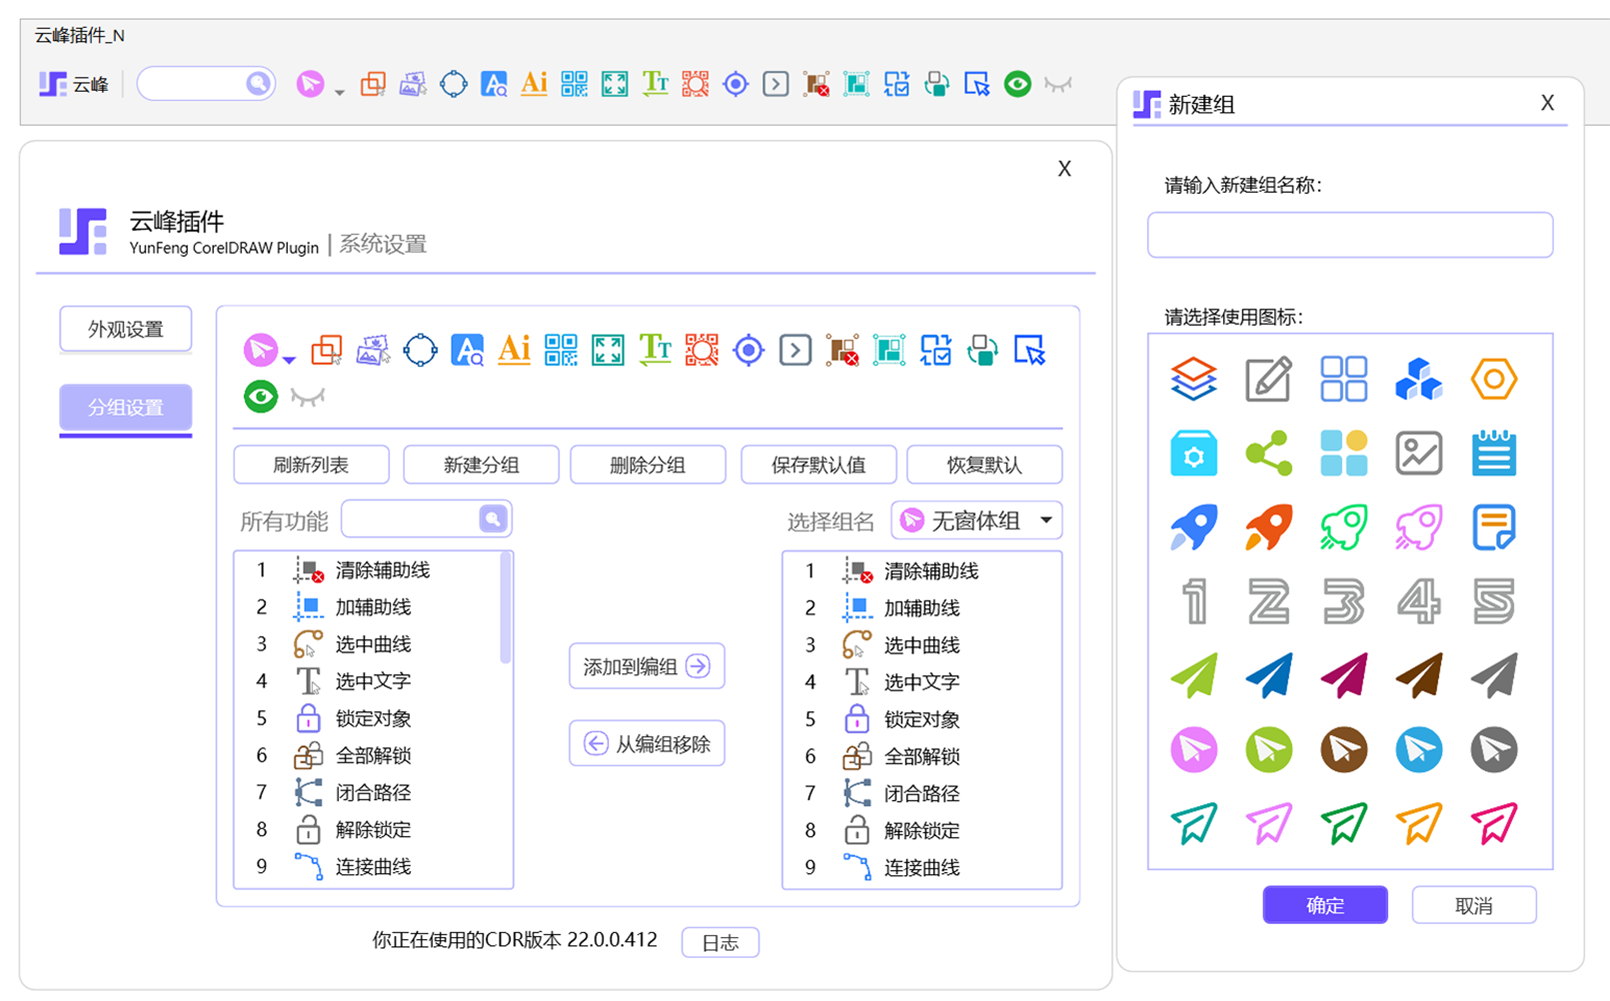Toggle the eye icon on the top toolbar
The width and height of the screenshot is (1610, 1001).
(1016, 84)
